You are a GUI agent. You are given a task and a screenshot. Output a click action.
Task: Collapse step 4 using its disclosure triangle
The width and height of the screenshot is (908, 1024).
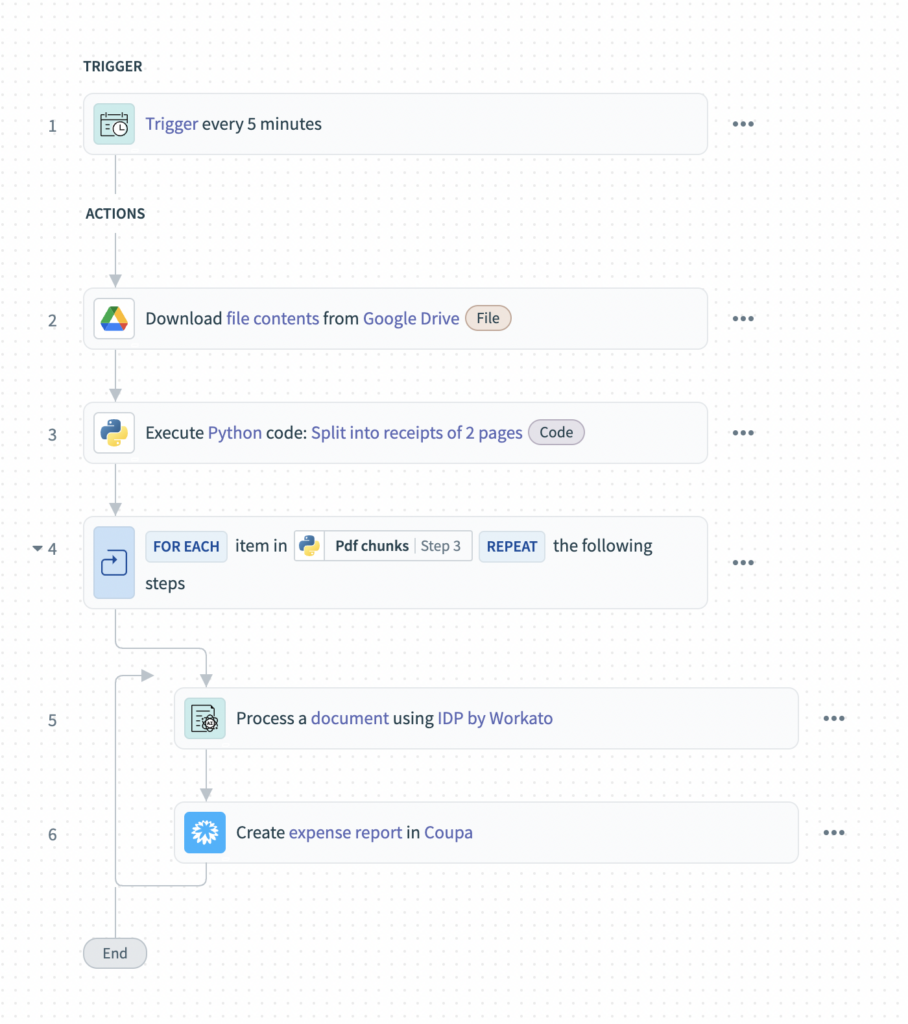pos(37,548)
